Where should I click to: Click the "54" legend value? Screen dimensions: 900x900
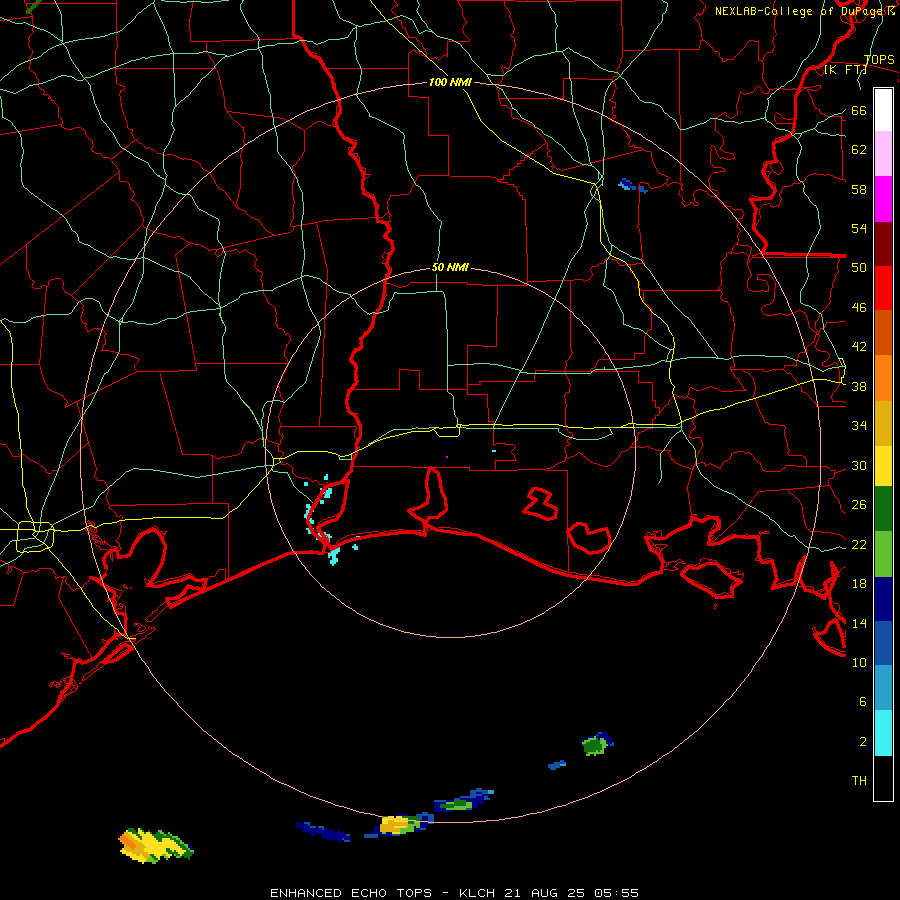859,228
